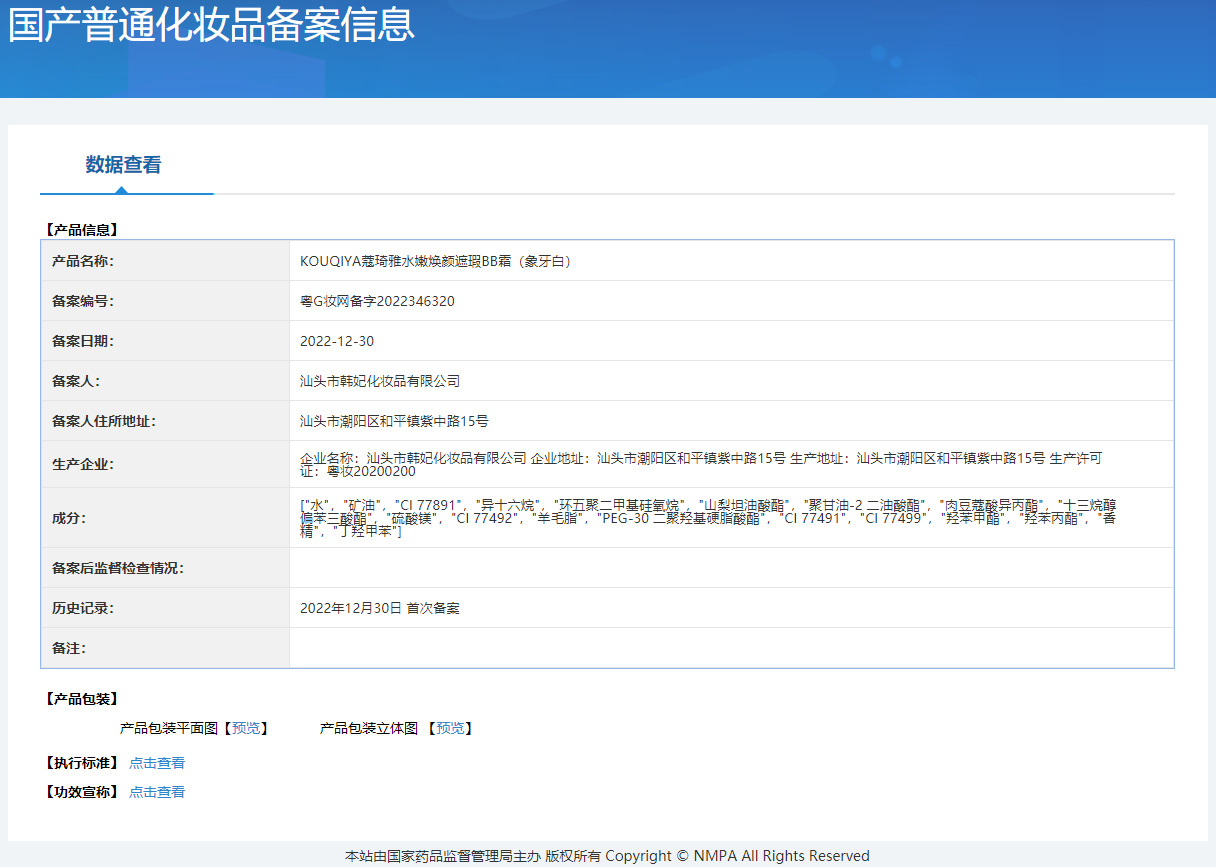Screen dimensions: 1216x867
Task: Click the product name KOUQIYA BB霜 text
Action: [x=435, y=261]
